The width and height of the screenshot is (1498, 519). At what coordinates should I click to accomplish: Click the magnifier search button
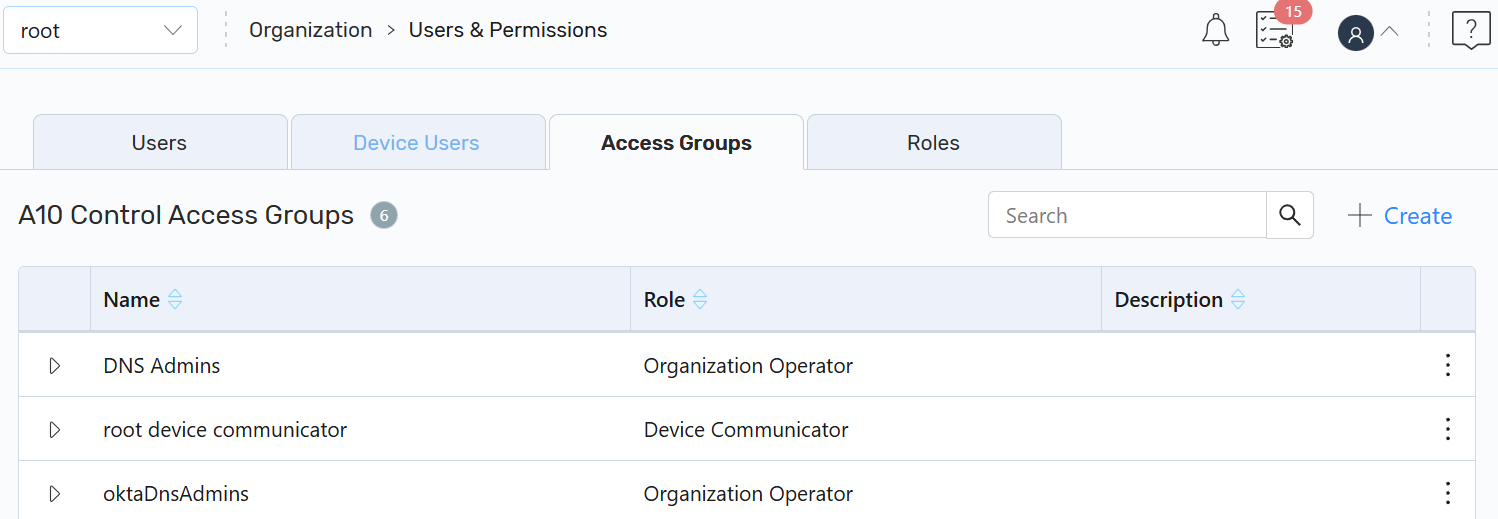pyautogui.click(x=1290, y=215)
